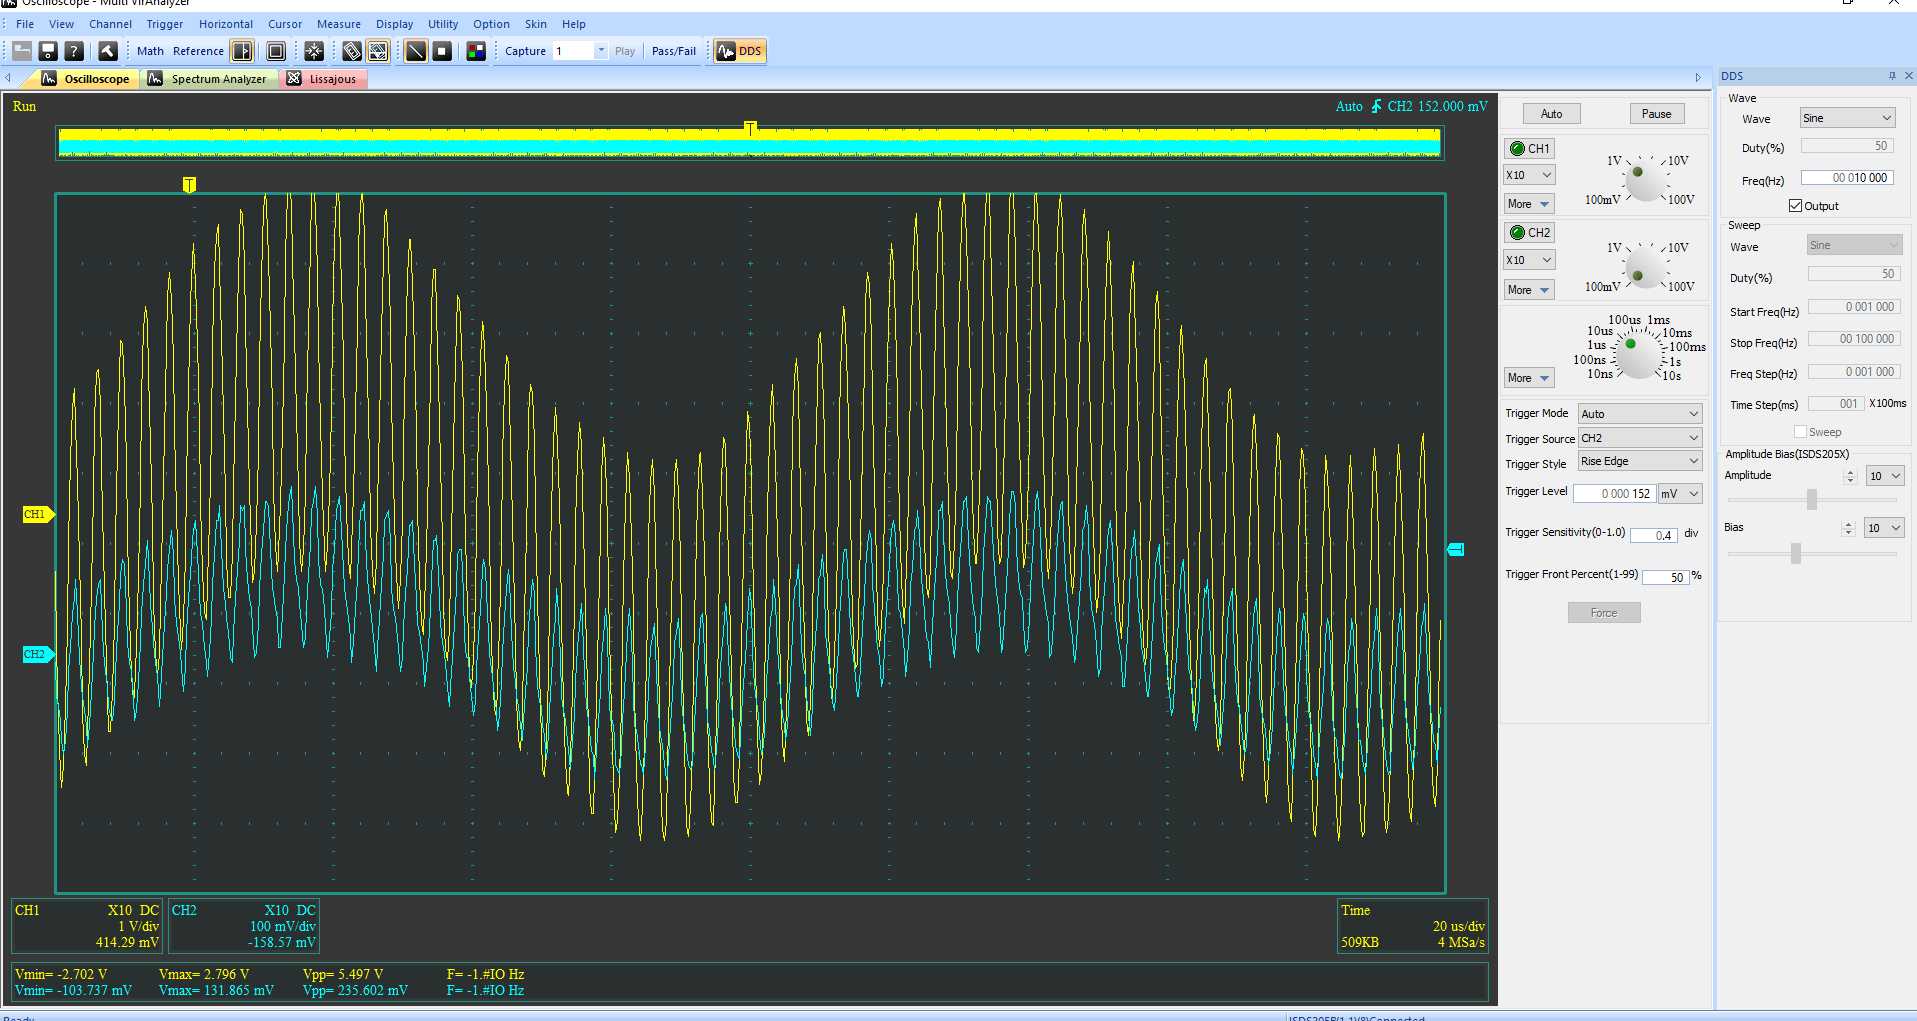Open help via question mark icon
This screenshot has height=1021, width=1917.
coord(74,51)
